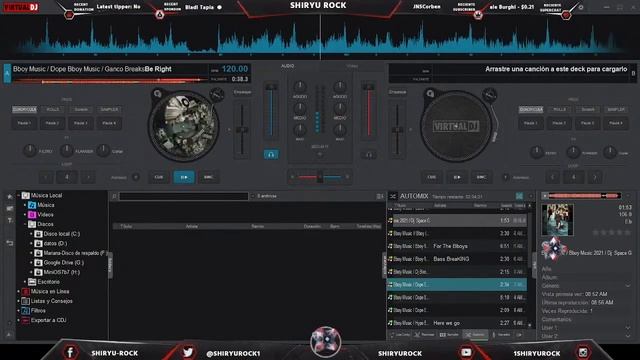
Task: Double the right deck loop length
Action: [x=595, y=177]
